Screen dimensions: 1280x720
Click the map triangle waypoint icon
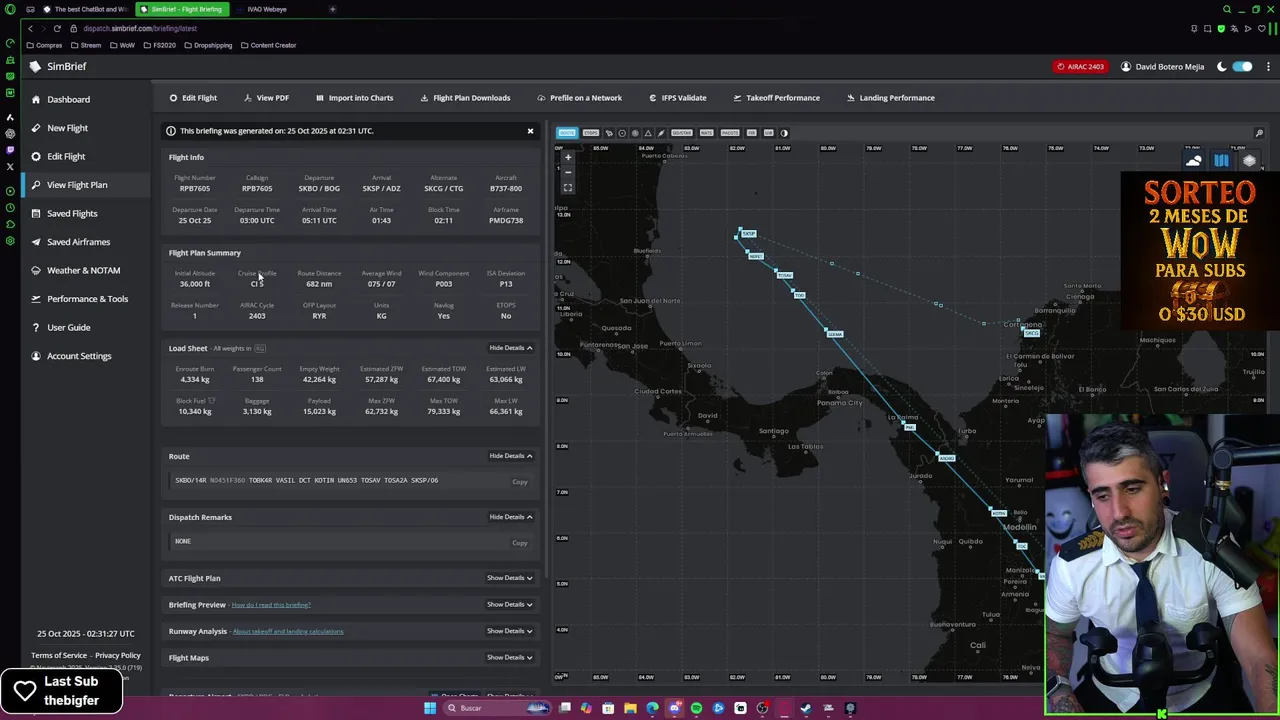648,133
